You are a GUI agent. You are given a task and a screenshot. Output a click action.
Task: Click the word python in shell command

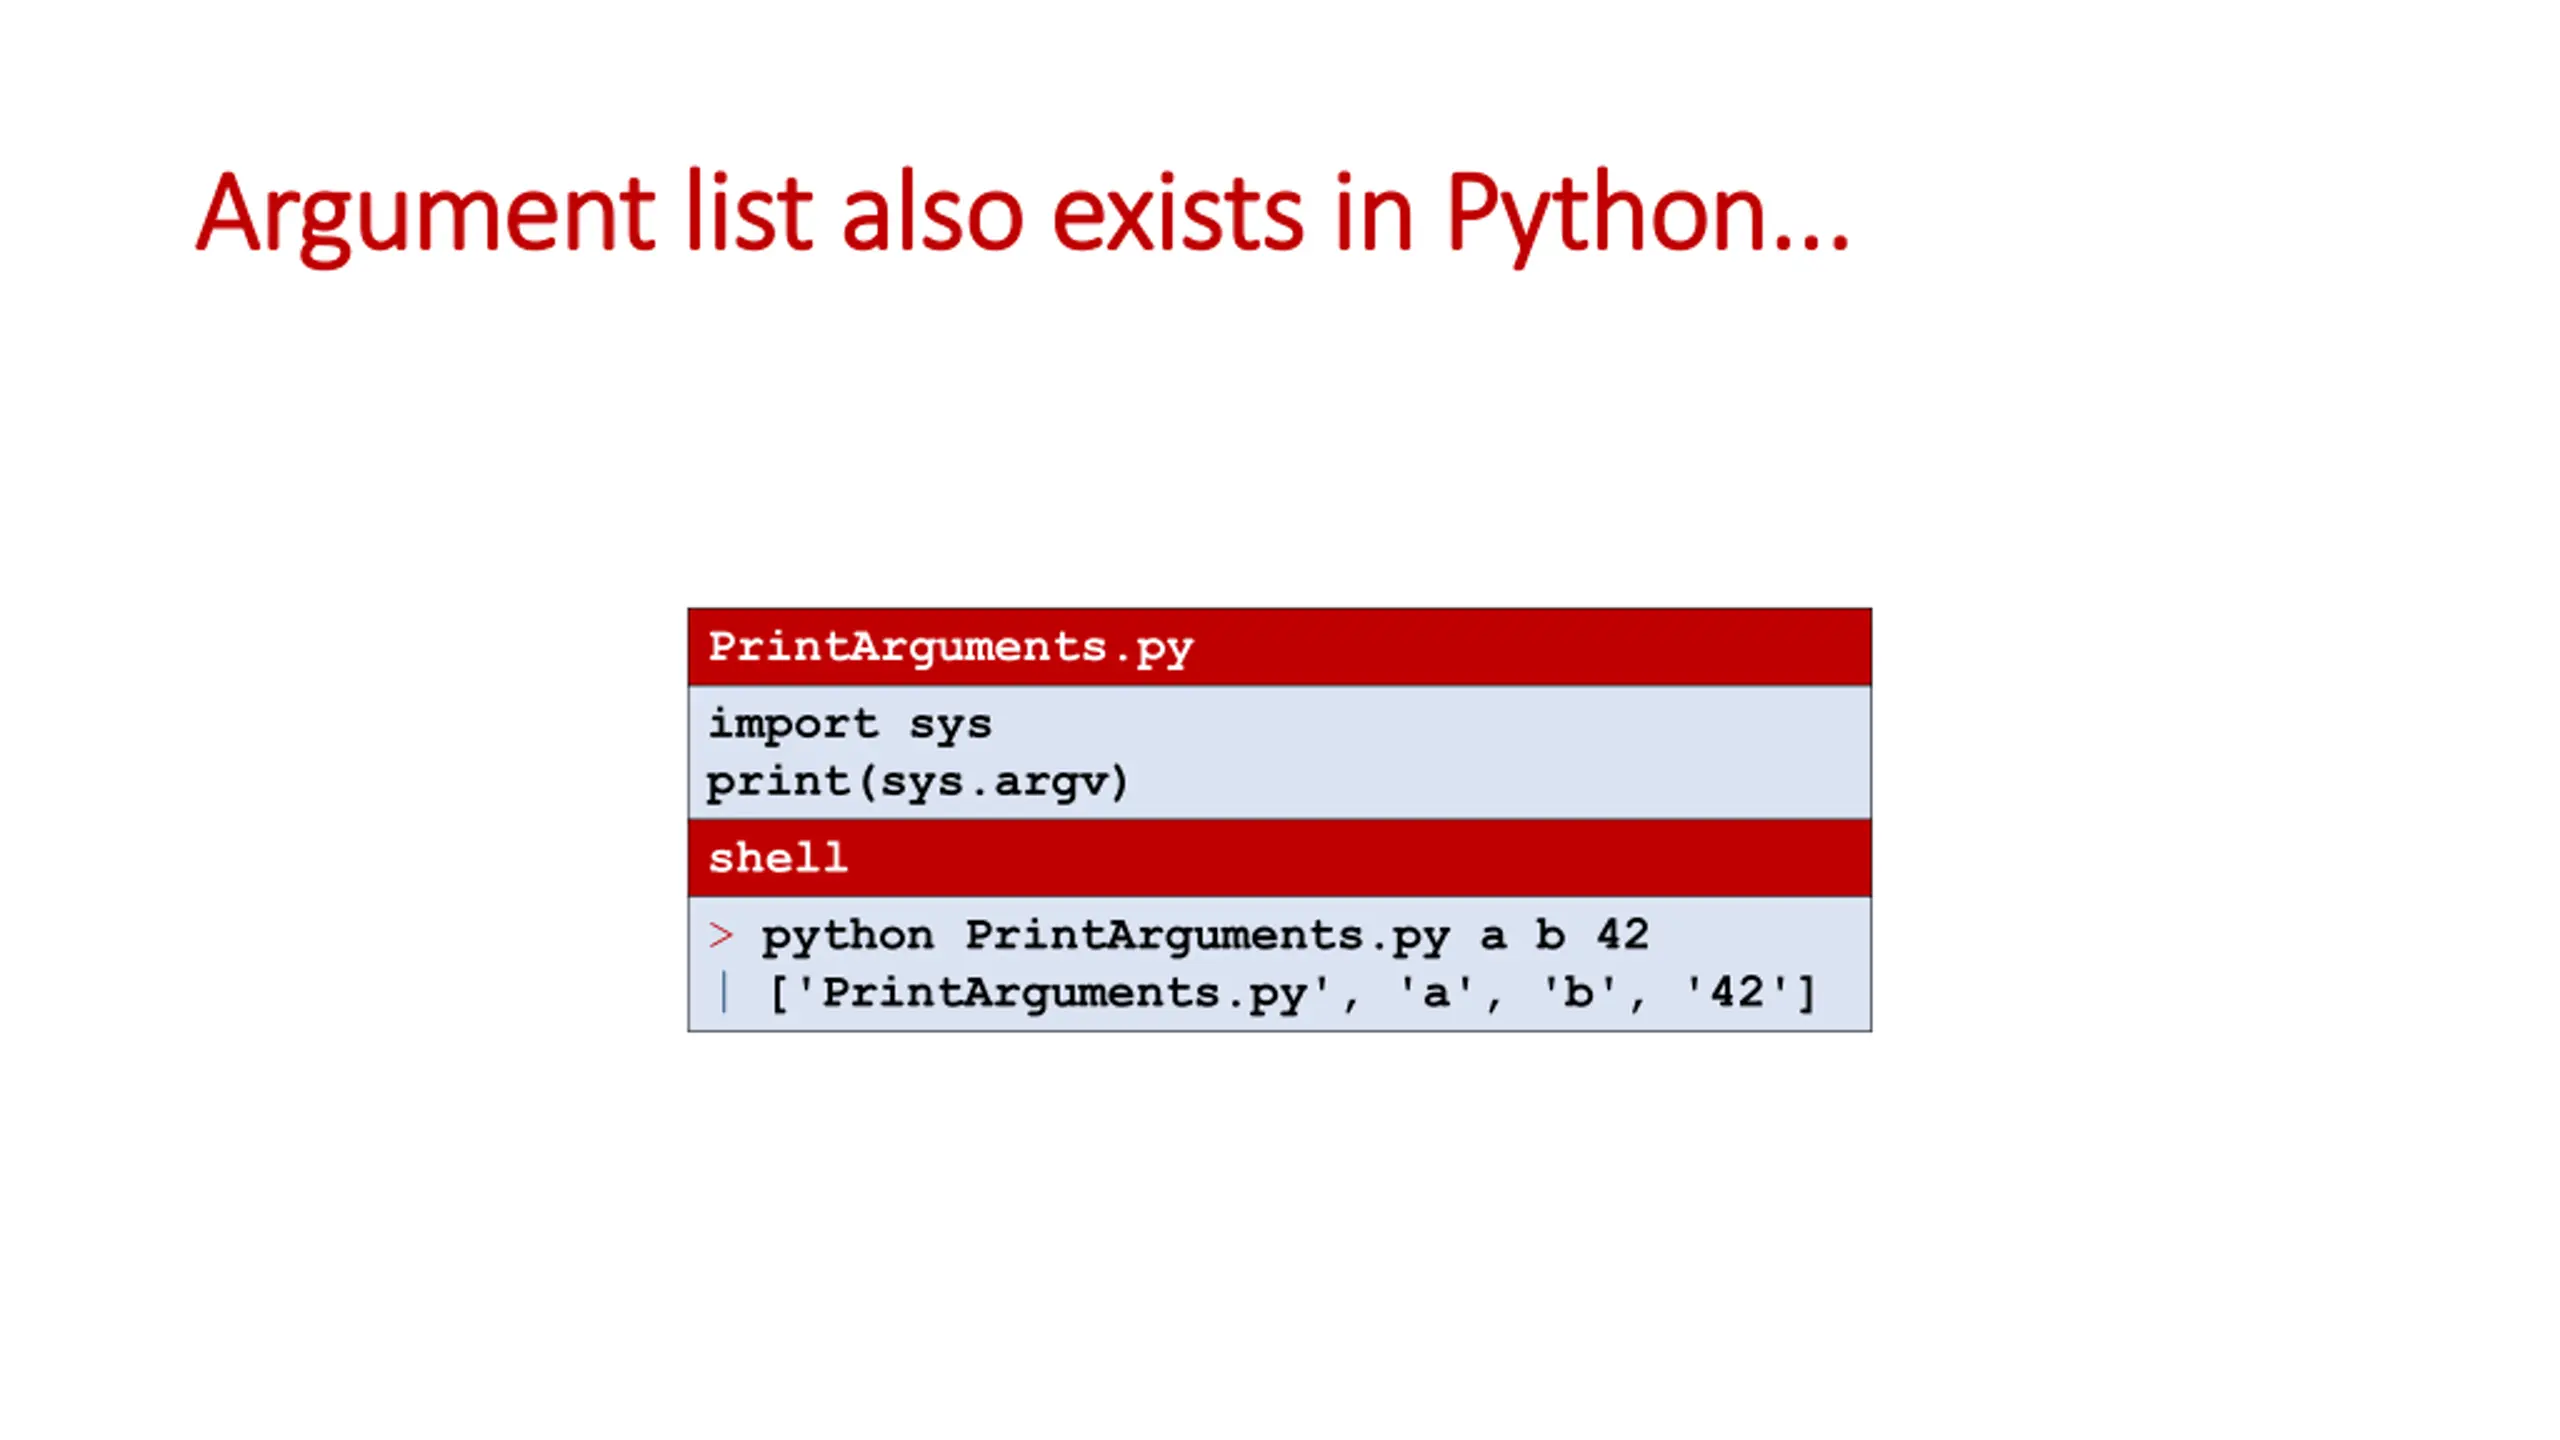point(847,936)
